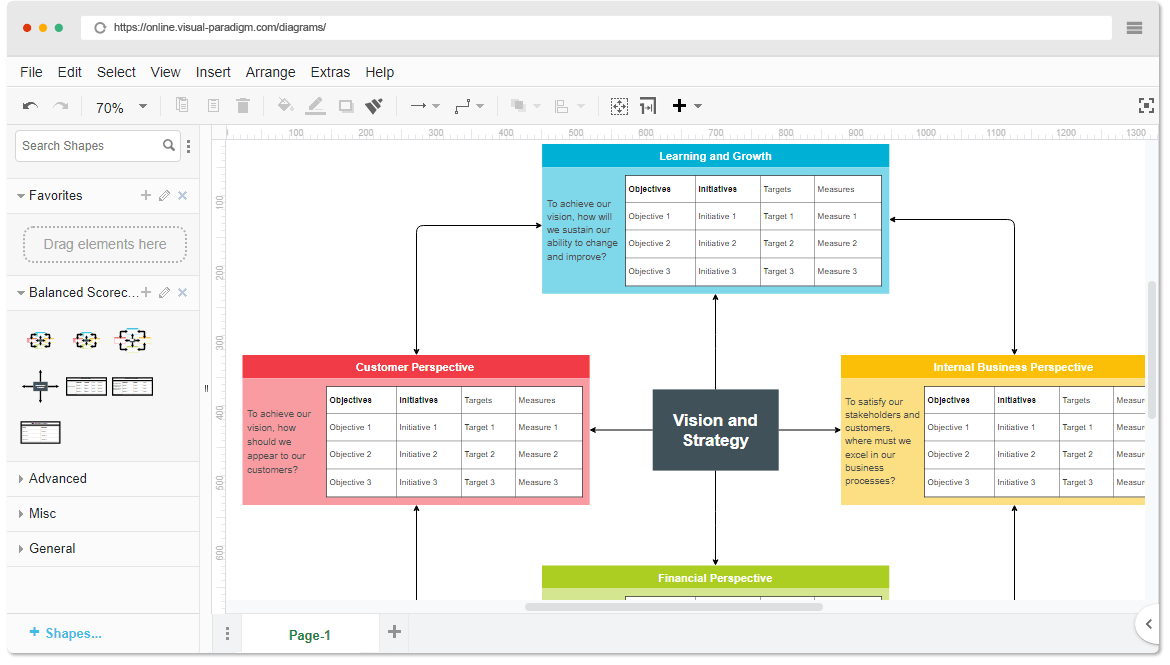Click the Shapes... link at bottom left
1170x665 pixels.
(x=66, y=633)
